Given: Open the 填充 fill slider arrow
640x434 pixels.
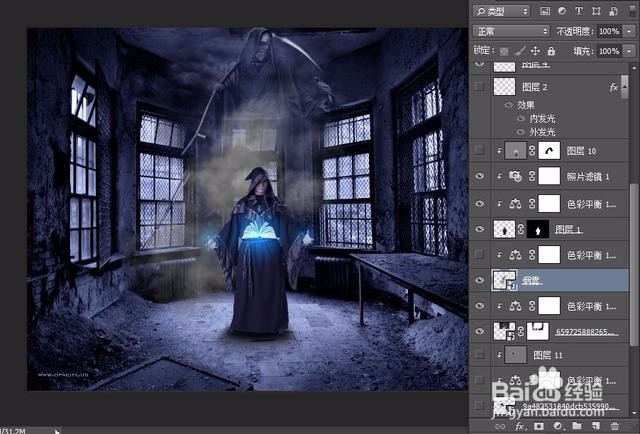Looking at the screenshot, I should click(629, 51).
